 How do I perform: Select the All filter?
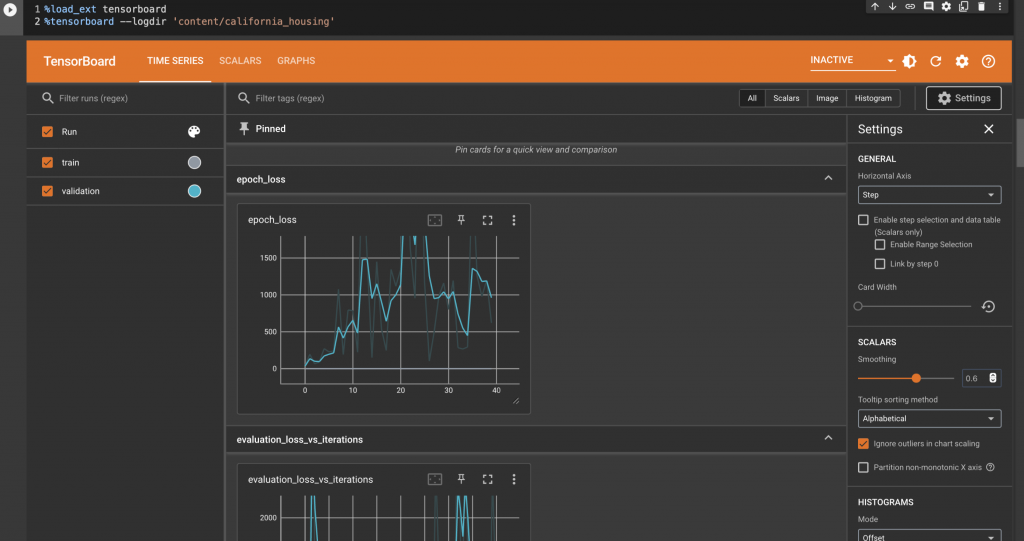752,98
